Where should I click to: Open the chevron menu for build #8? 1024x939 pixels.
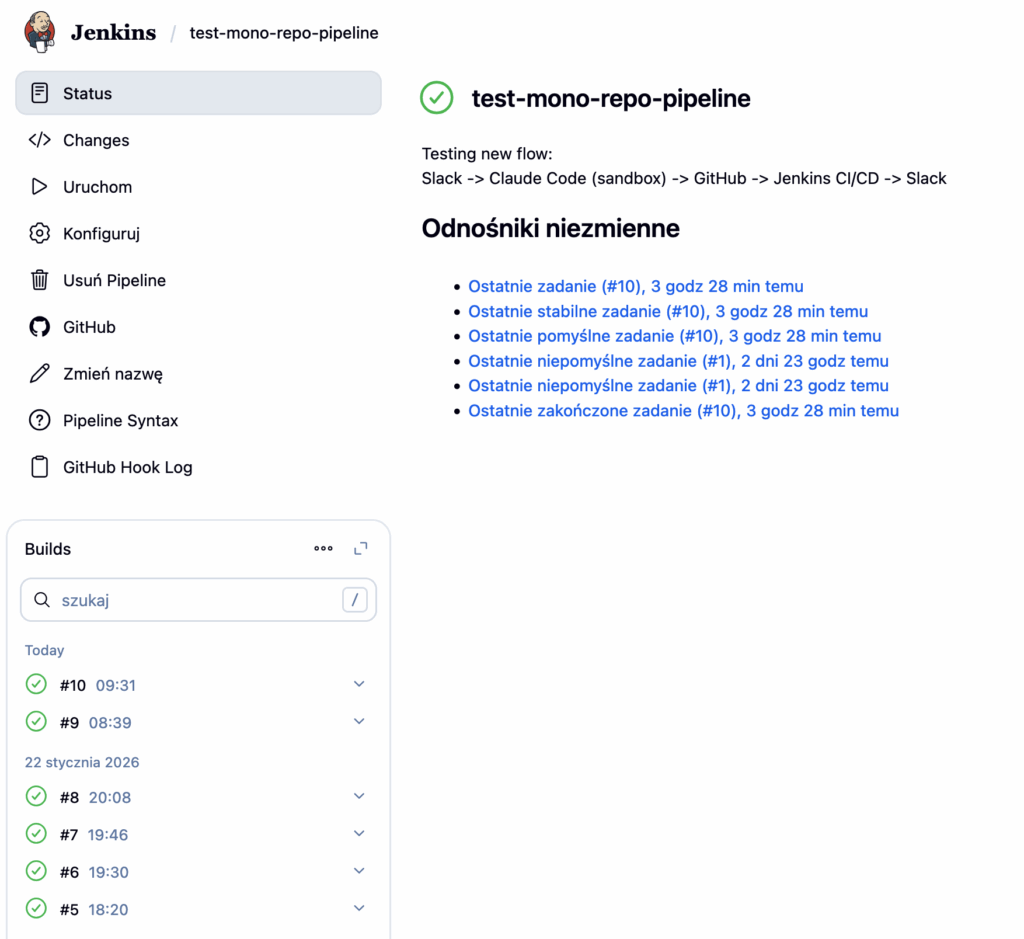359,796
